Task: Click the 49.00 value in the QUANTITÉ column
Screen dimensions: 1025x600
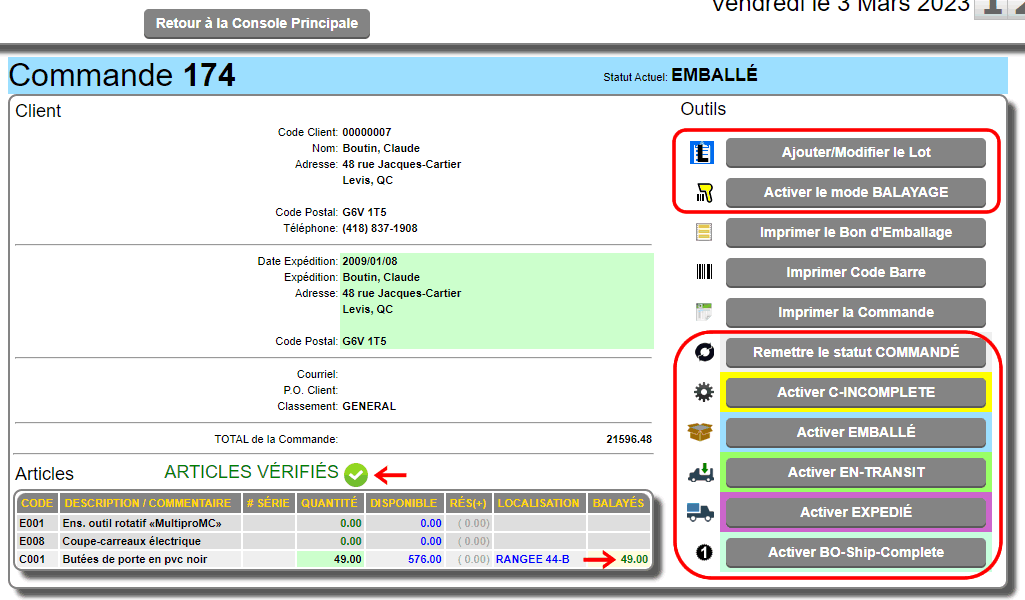Action: pos(348,559)
